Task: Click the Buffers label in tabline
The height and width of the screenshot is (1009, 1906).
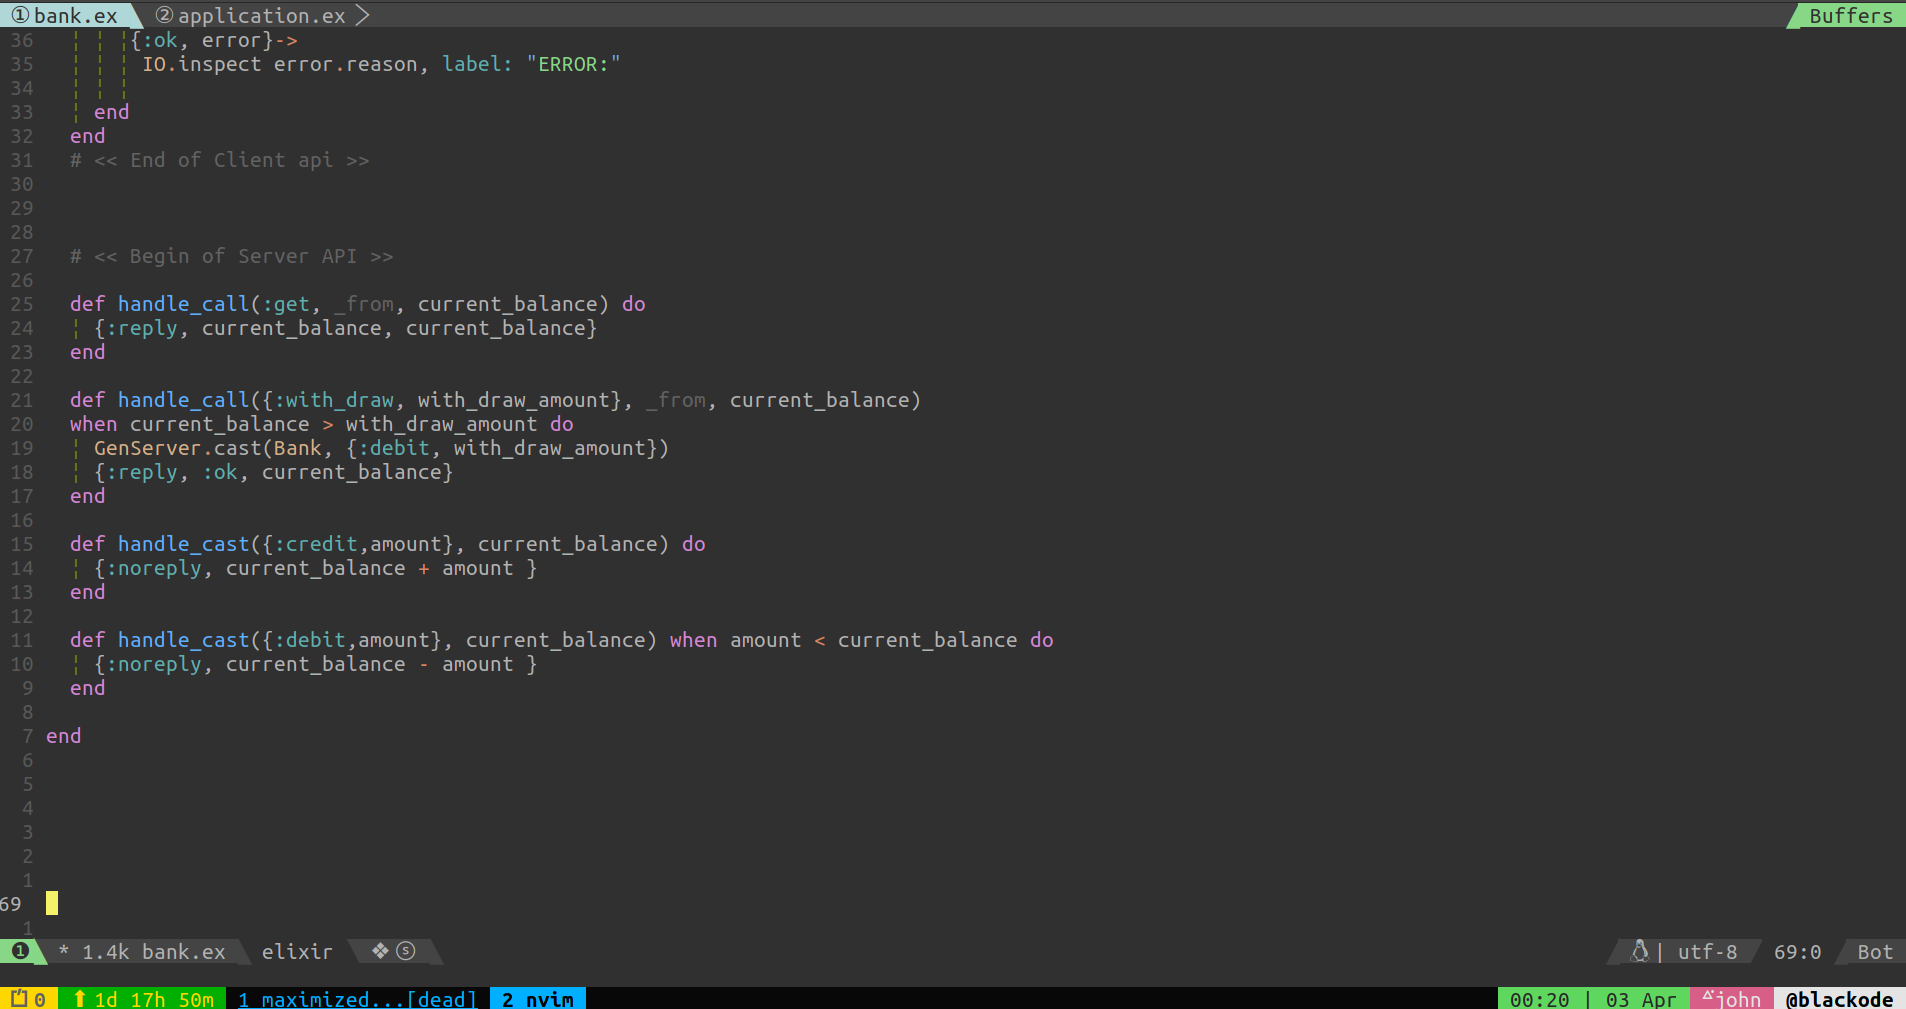Action: pyautogui.click(x=1850, y=16)
